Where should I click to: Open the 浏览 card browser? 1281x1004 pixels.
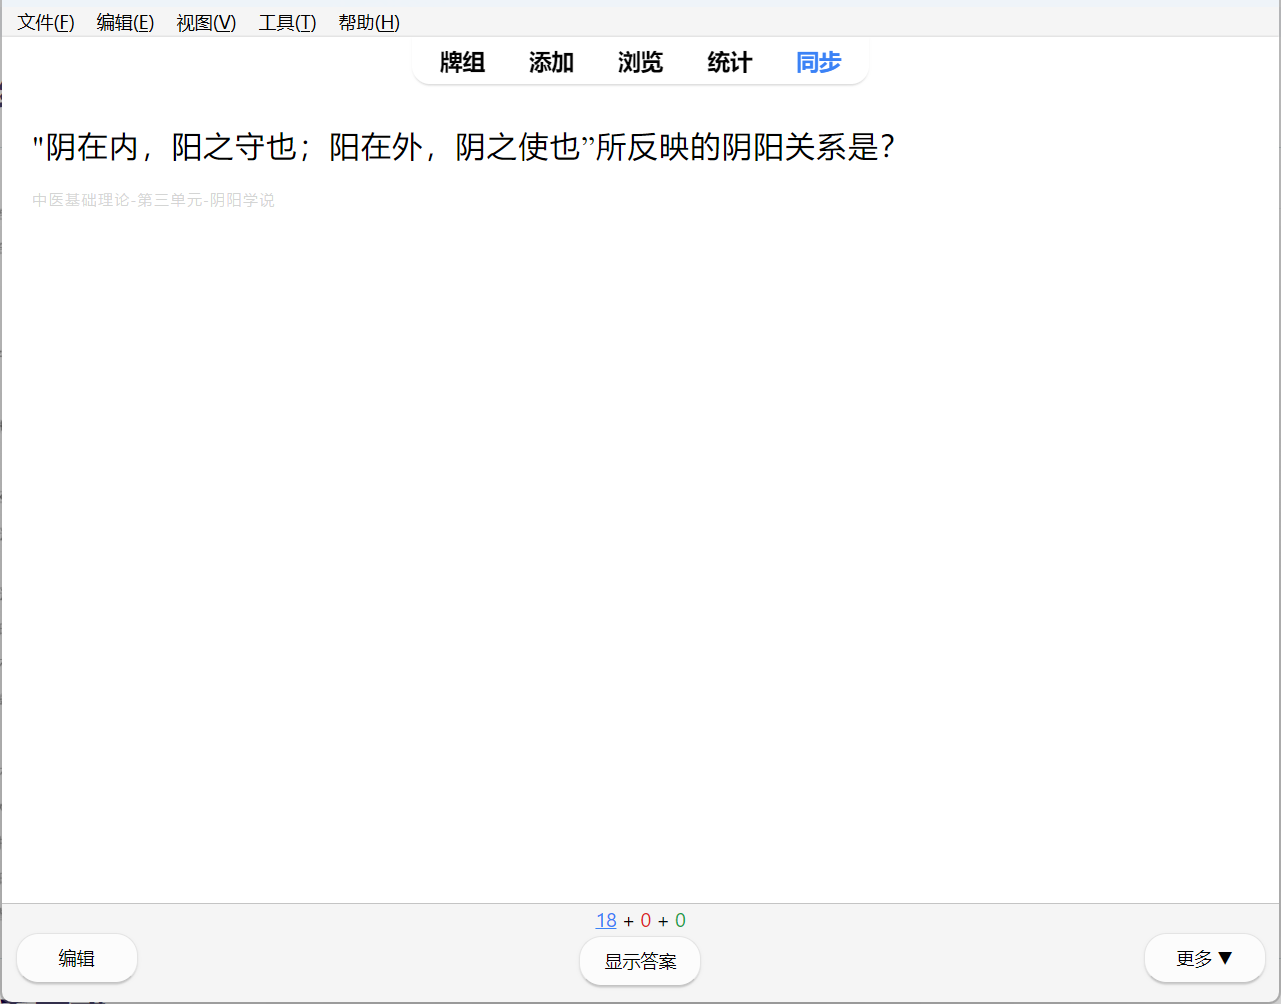[640, 62]
